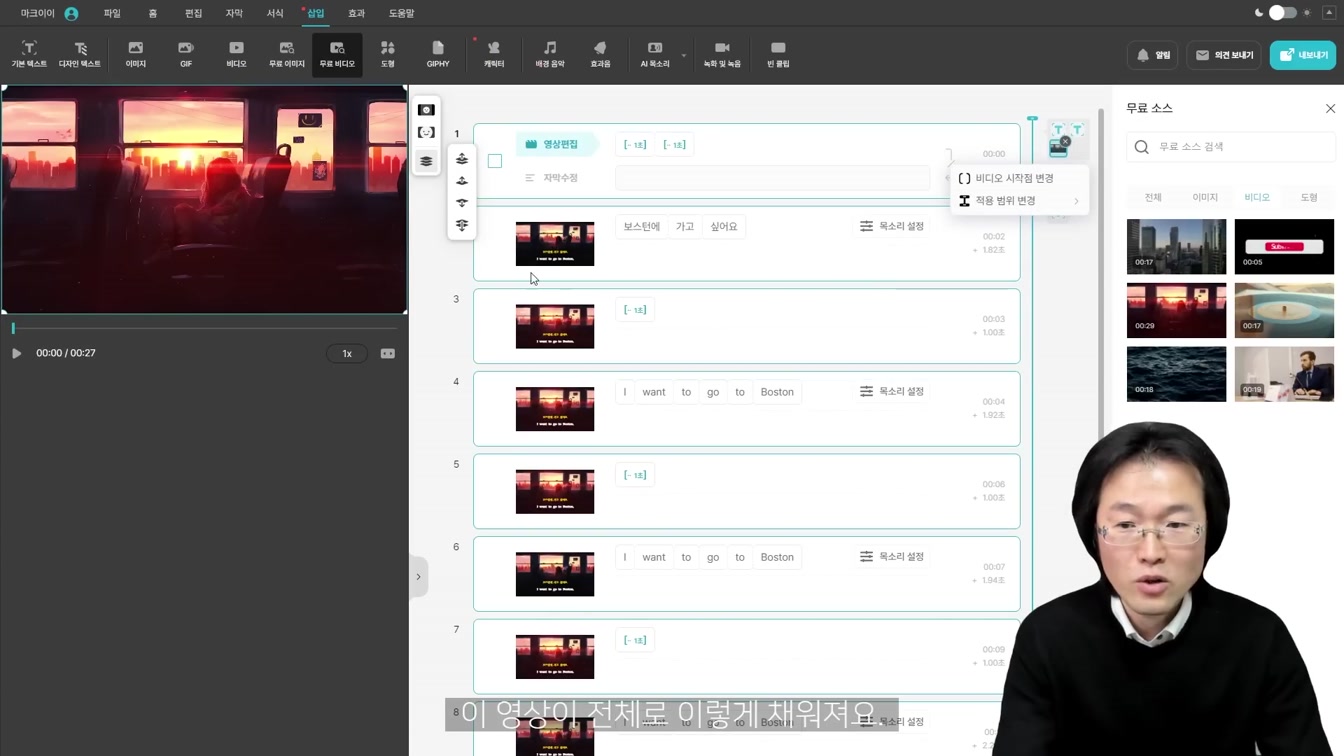The image size is (1344, 756).
Task: Click the 알림 notification bell
Action: click(1152, 55)
